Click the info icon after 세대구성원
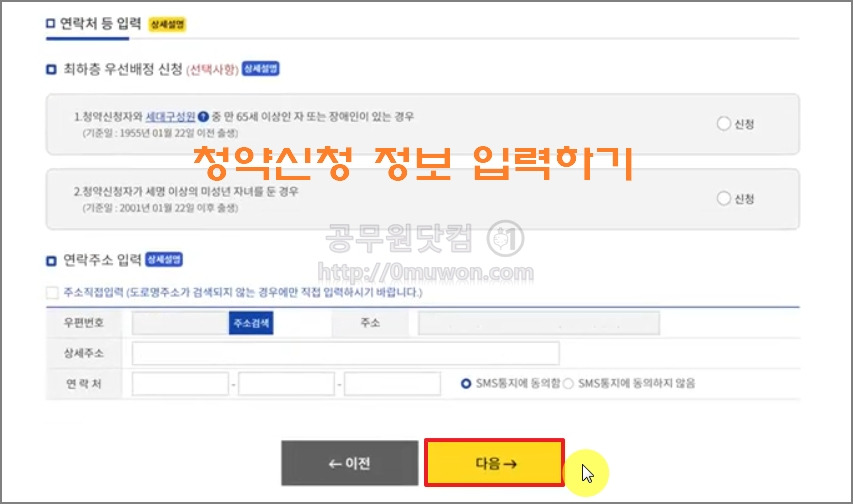Viewport: 853px width, 504px height. click(203, 116)
